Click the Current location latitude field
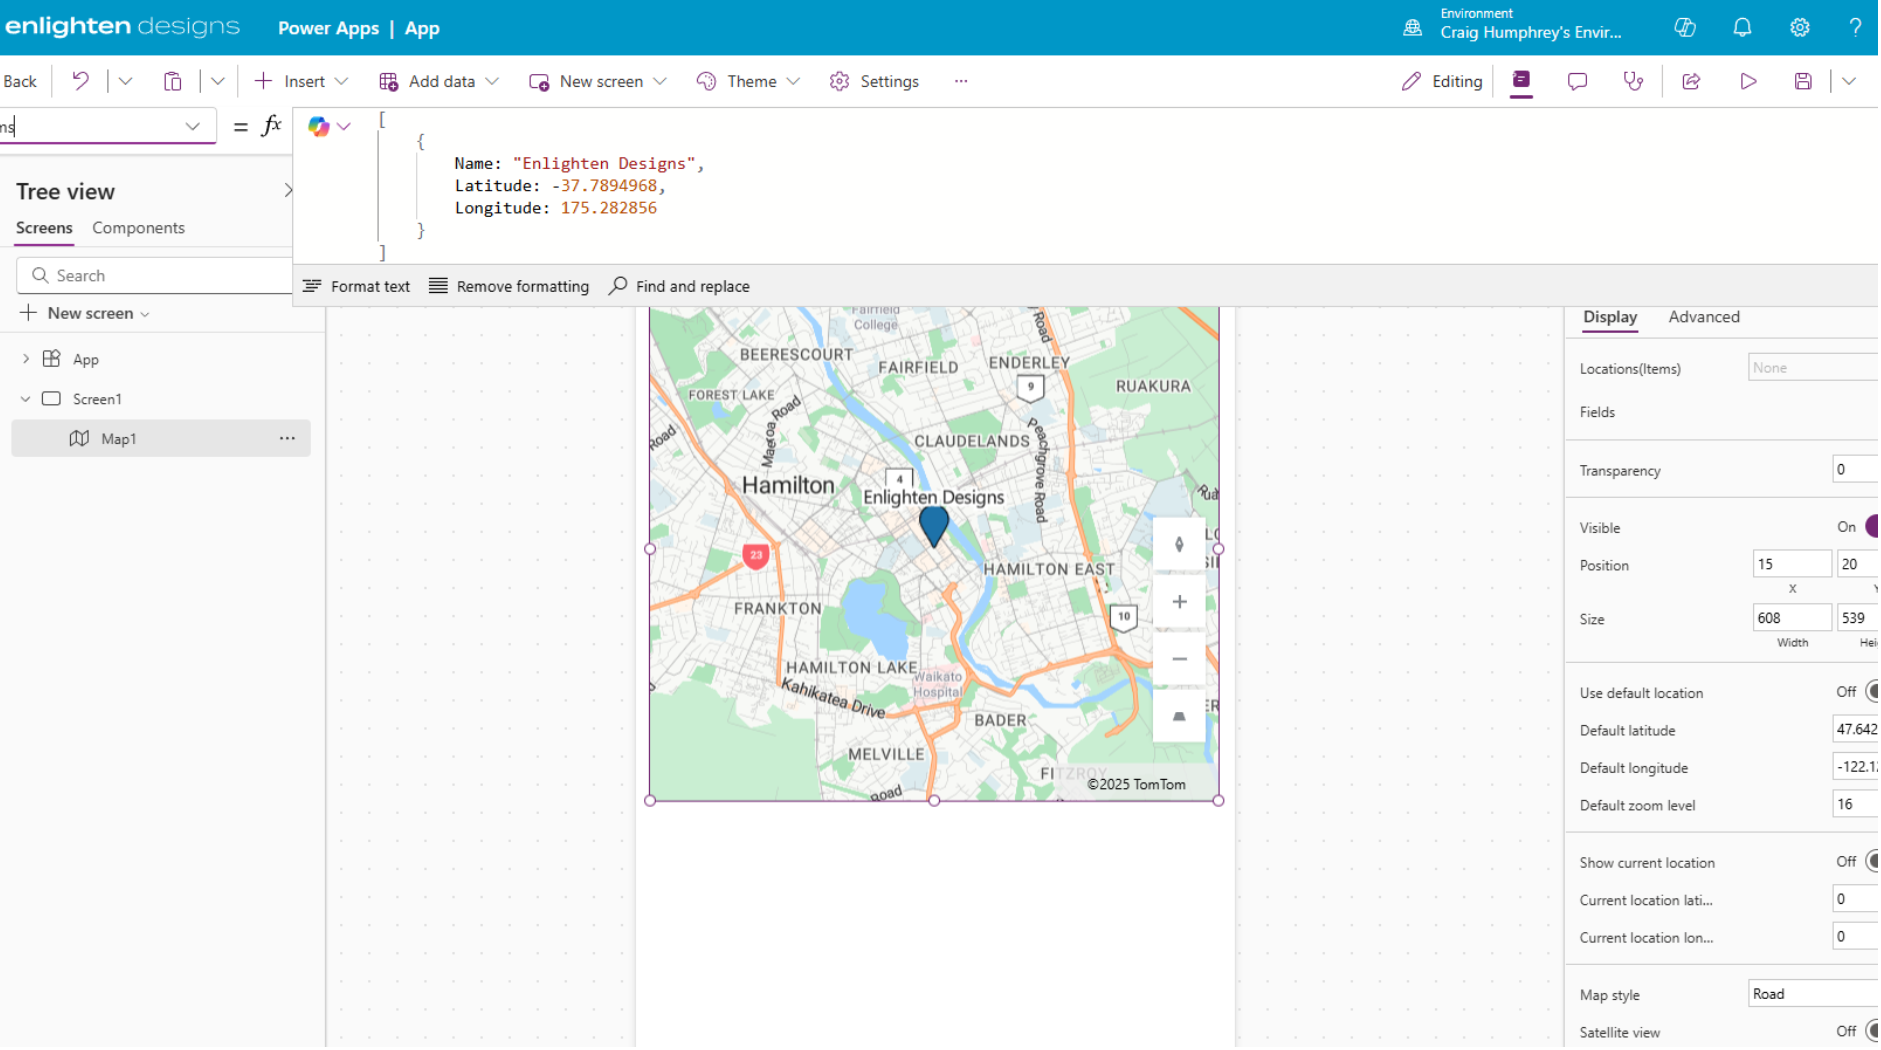Viewport: 1881px width, 1050px height. point(1856,900)
